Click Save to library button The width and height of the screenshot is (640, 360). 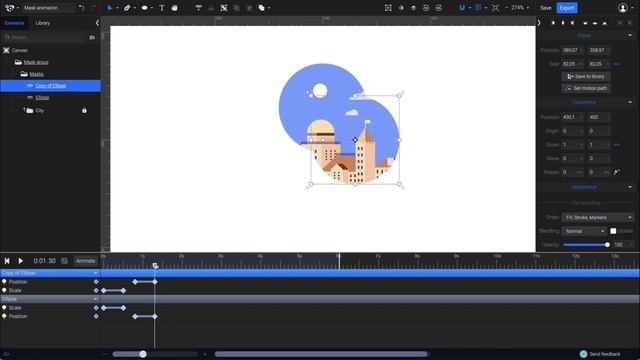tap(586, 76)
